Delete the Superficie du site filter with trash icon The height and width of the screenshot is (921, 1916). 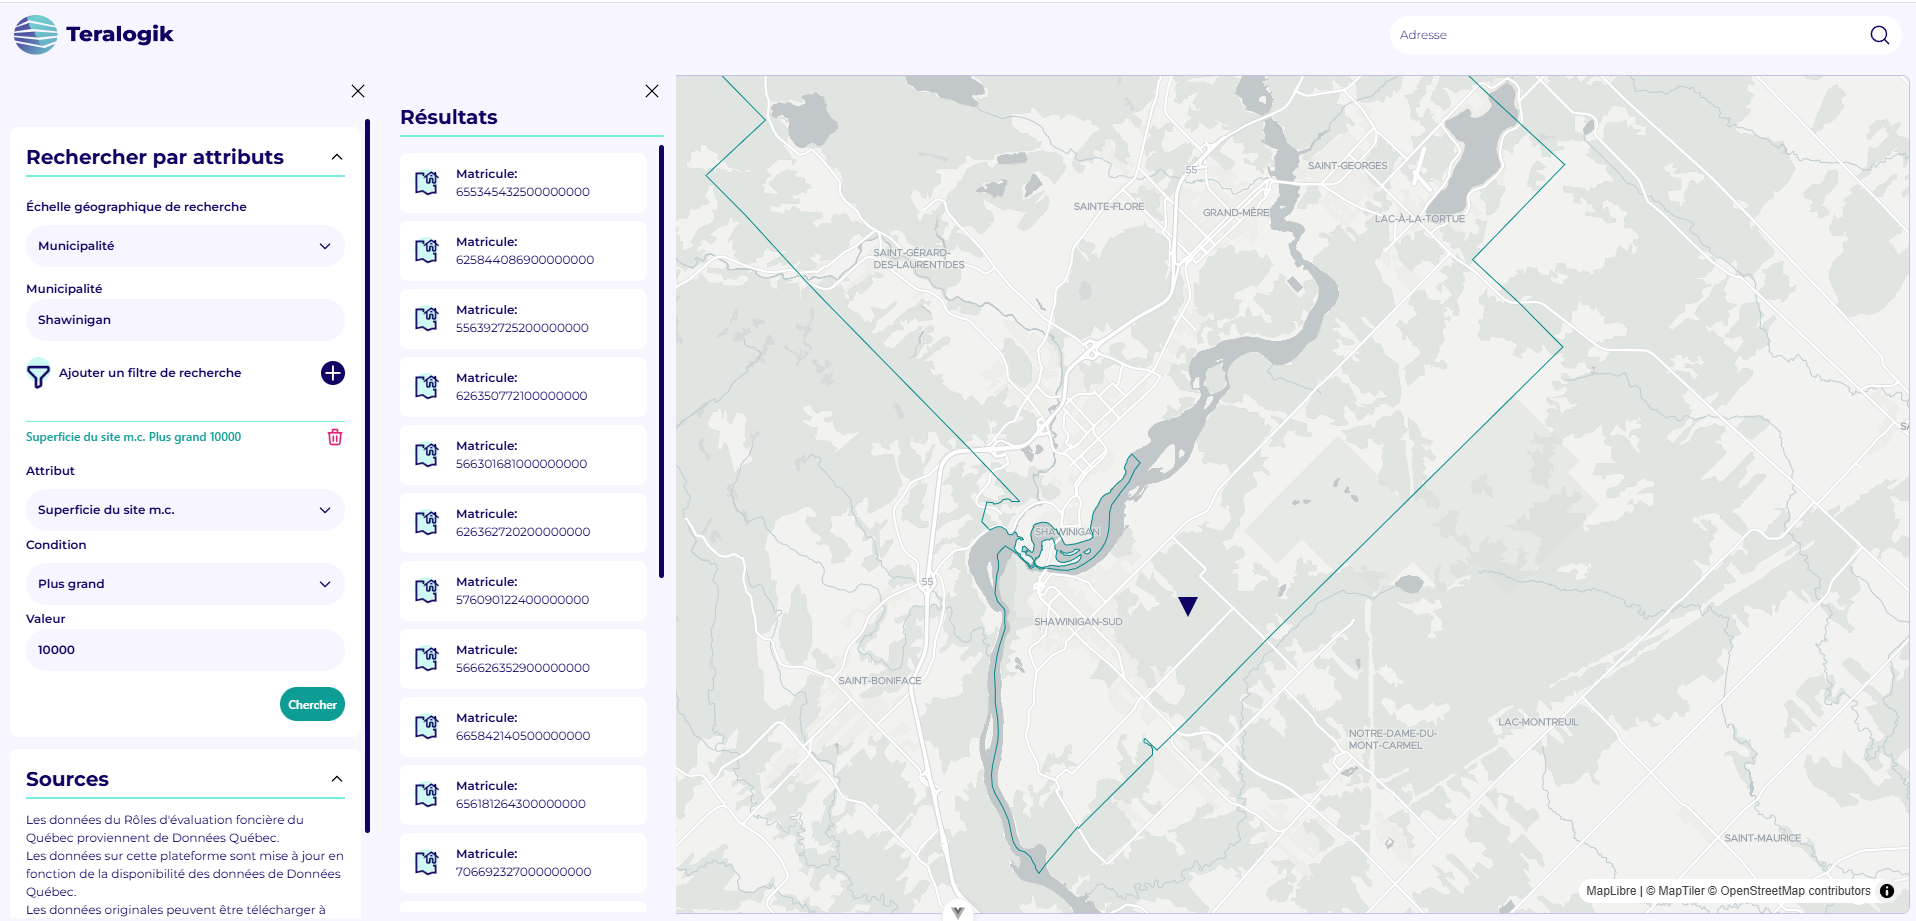[x=335, y=437]
